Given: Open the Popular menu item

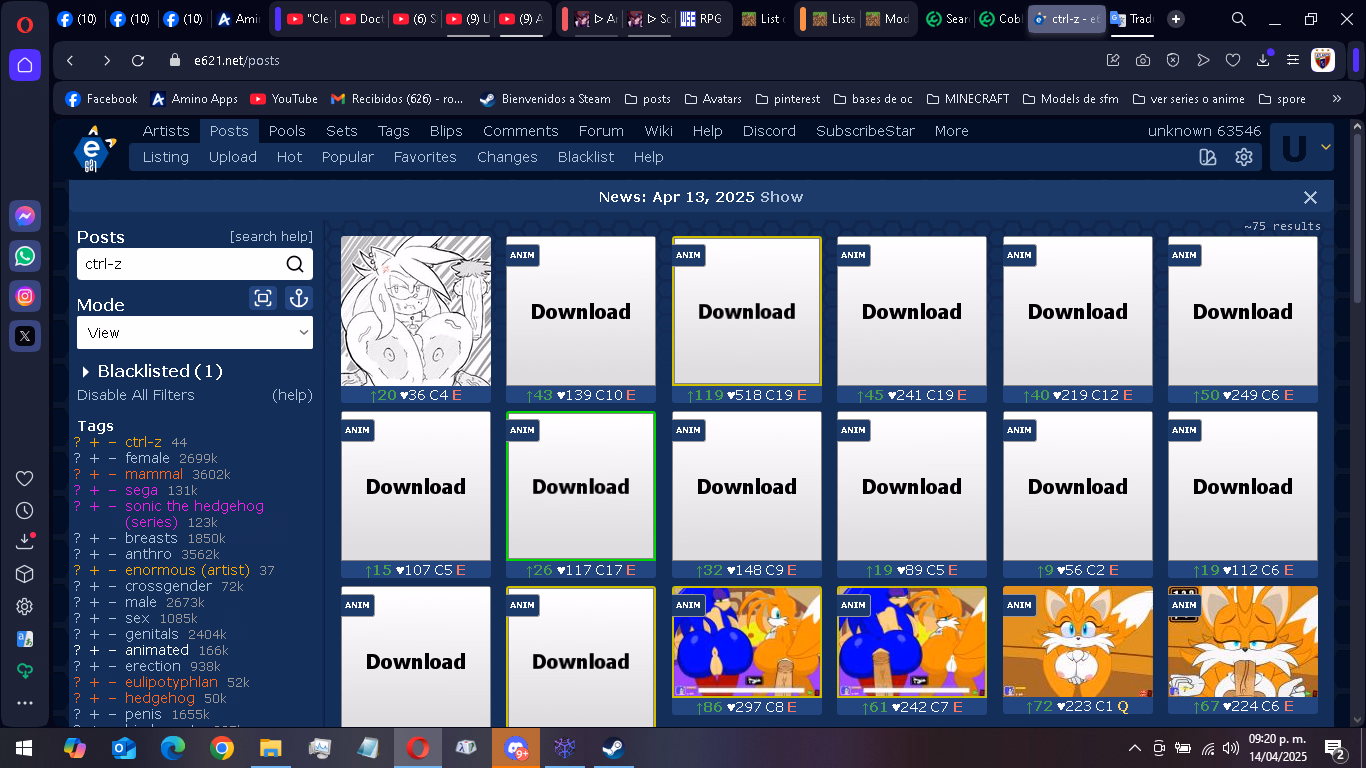Looking at the screenshot, I should pyautogui.click(x=347, y=157).
